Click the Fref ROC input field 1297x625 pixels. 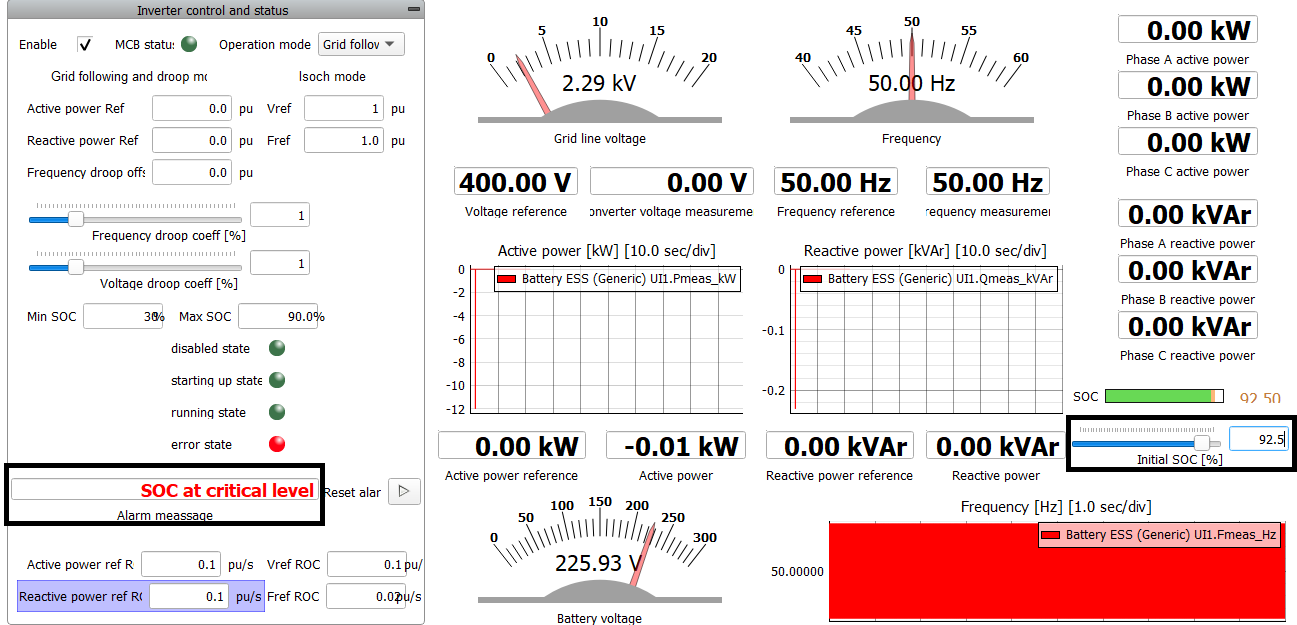coord(366,597)
